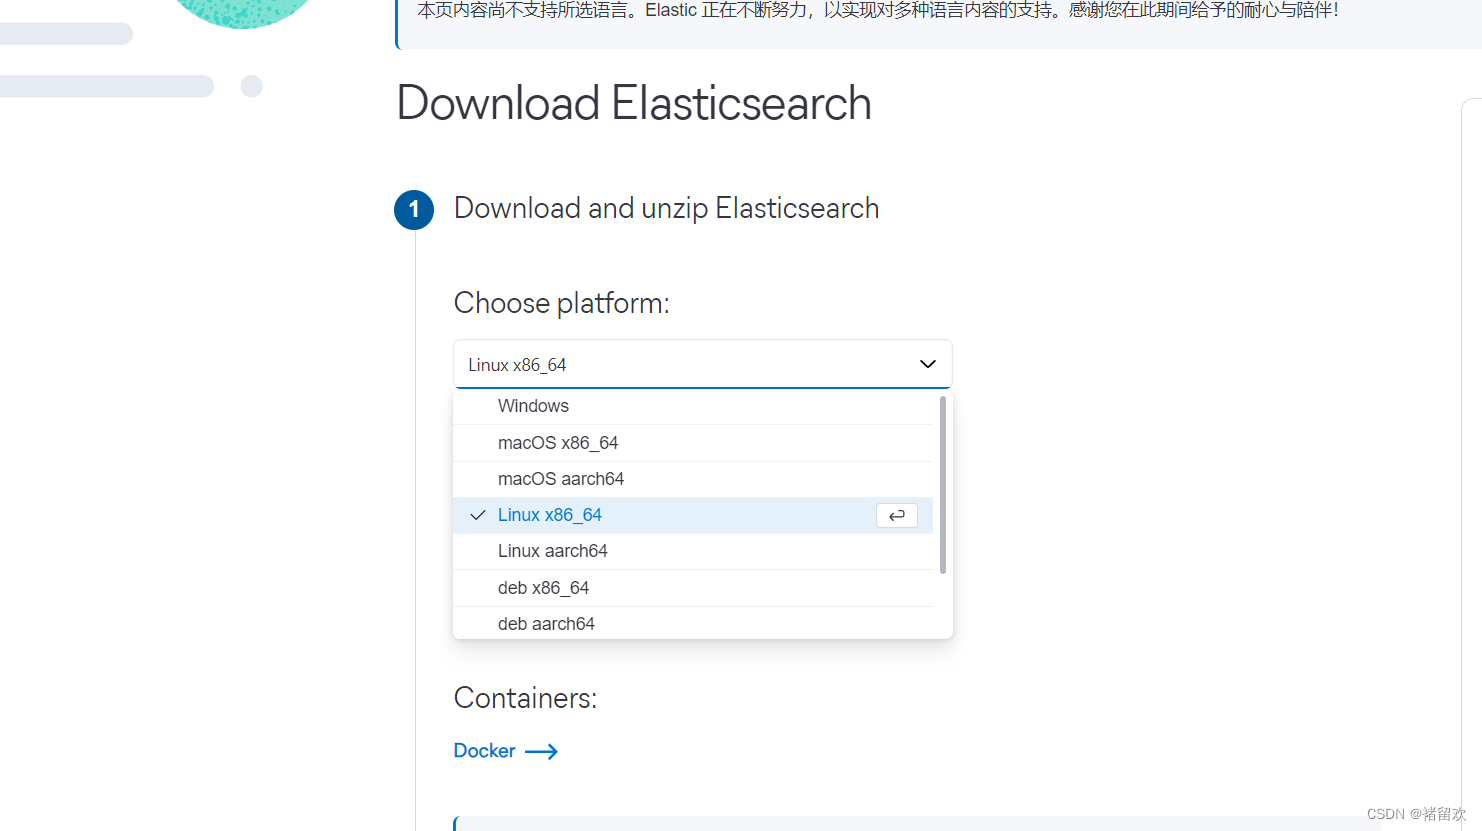Choose macOS x86_64 option
Screen dimensions: 1482x831
click(693, 443)
